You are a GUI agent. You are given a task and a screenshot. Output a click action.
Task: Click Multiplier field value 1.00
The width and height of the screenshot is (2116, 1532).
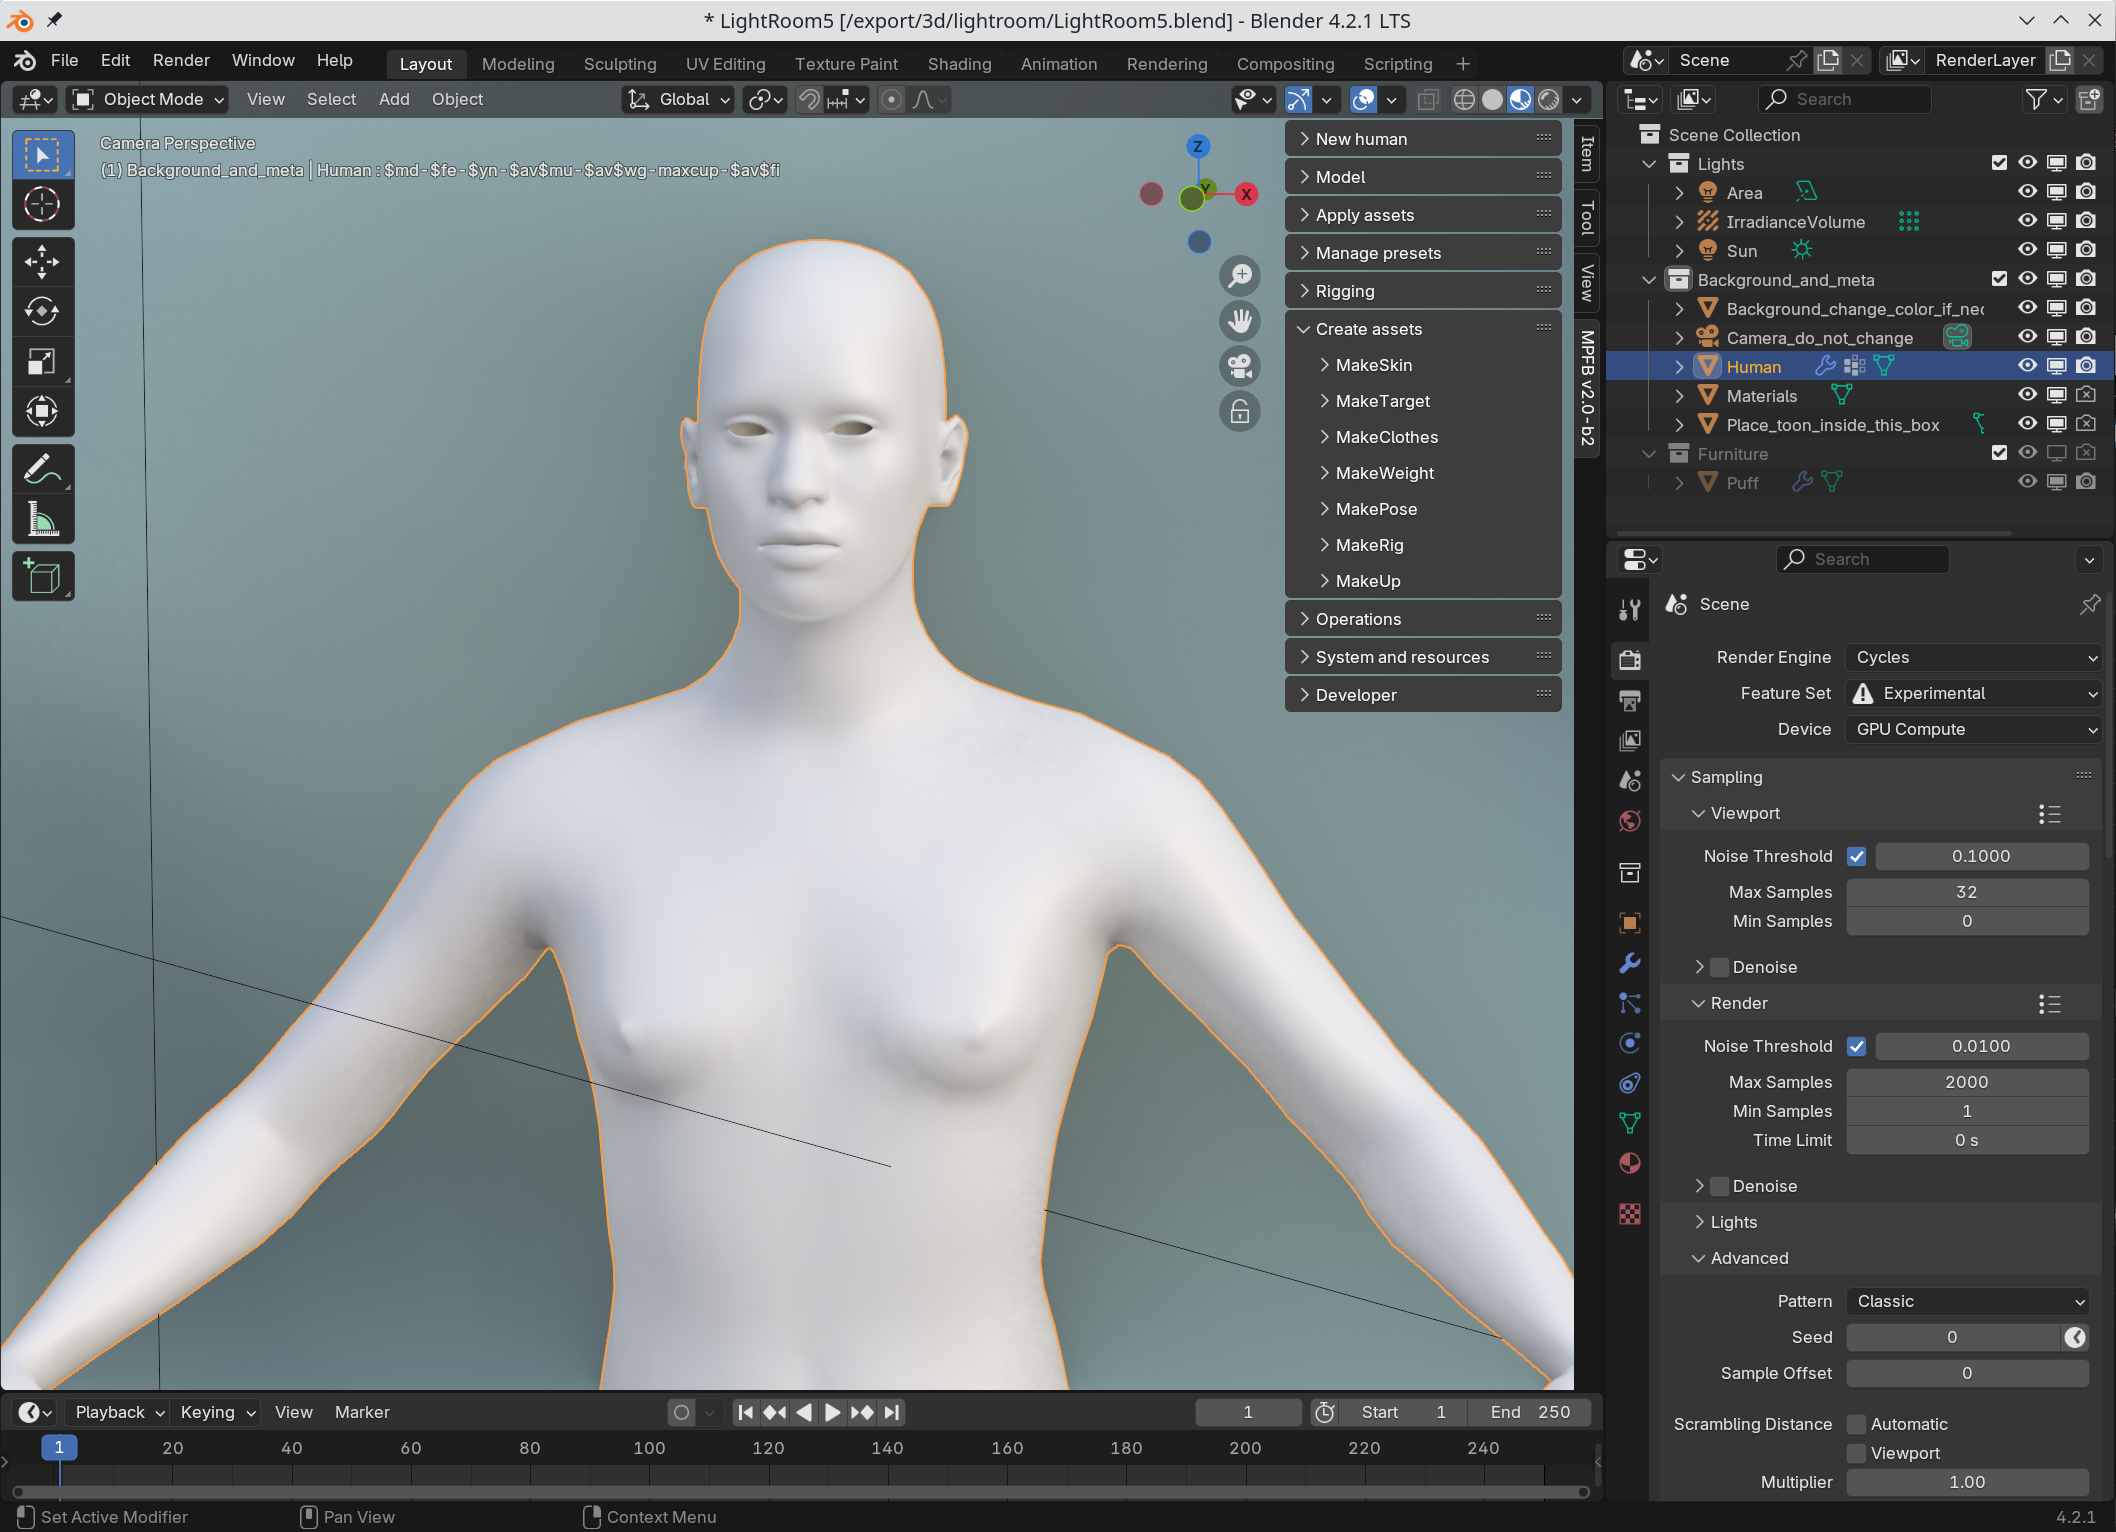click(x=1967, y=1482)
